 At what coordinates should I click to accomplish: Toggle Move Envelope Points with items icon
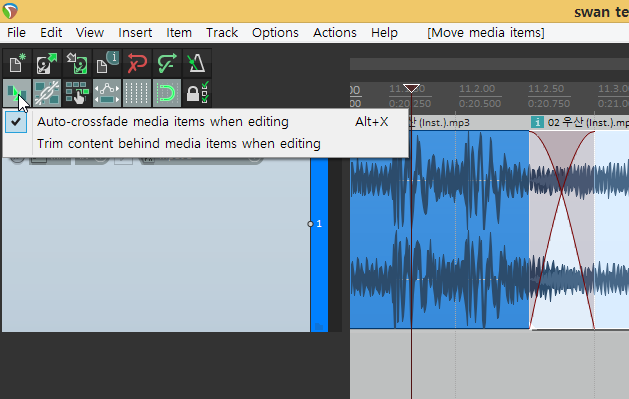[x=107, y=93]
